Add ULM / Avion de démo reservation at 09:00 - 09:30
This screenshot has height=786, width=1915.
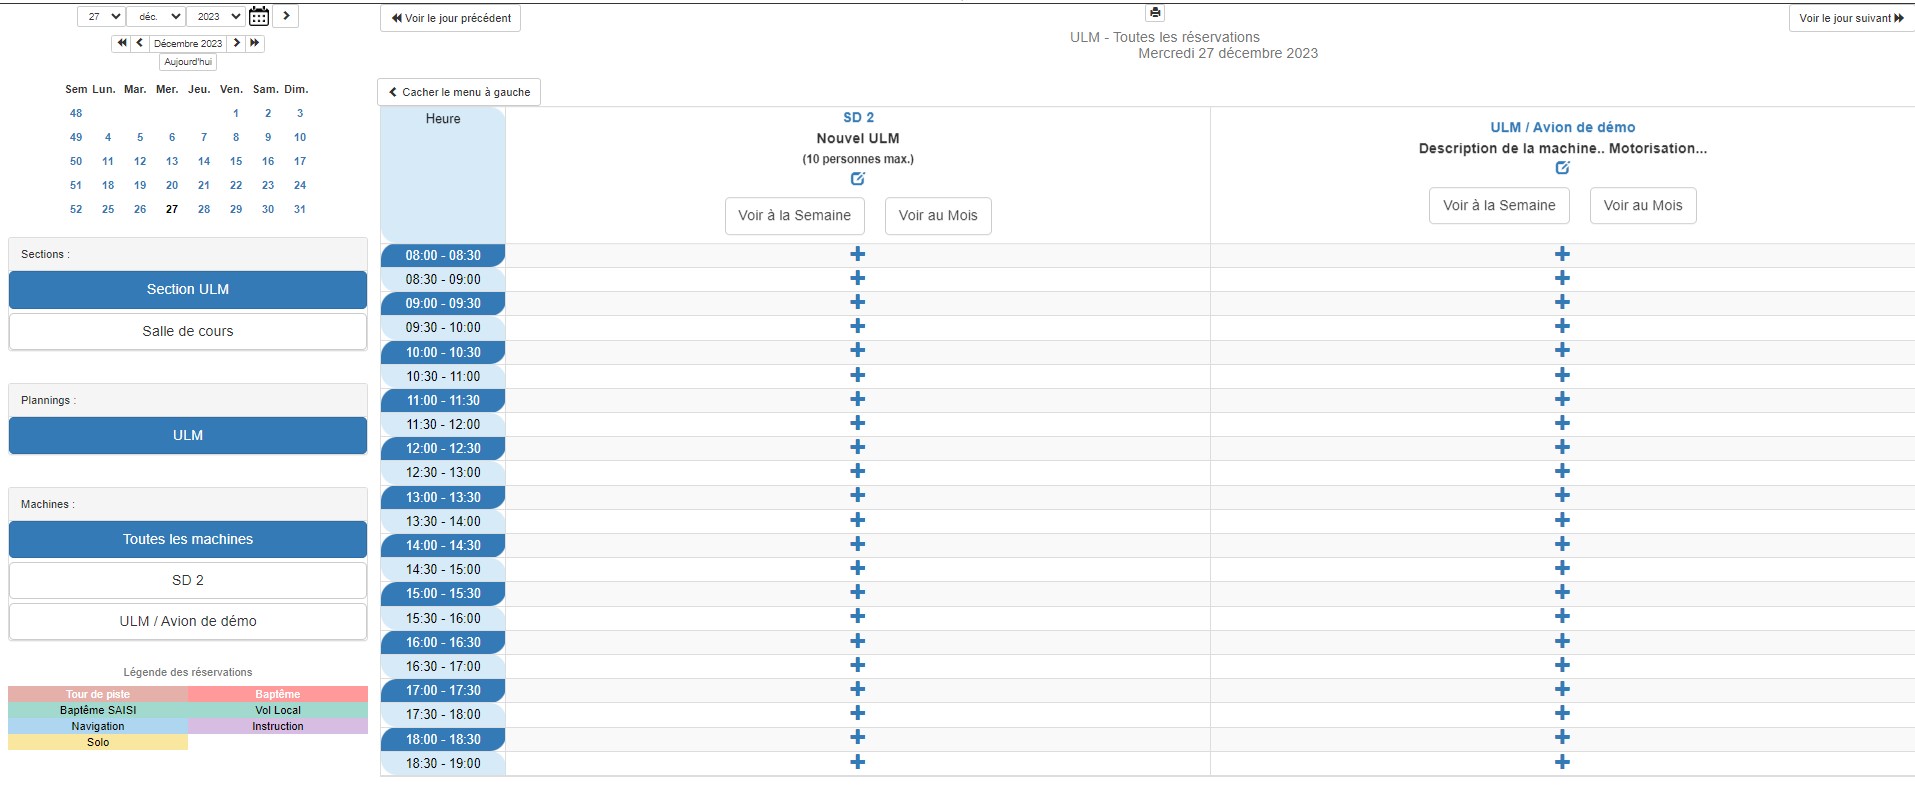(x=1562, y=302)
